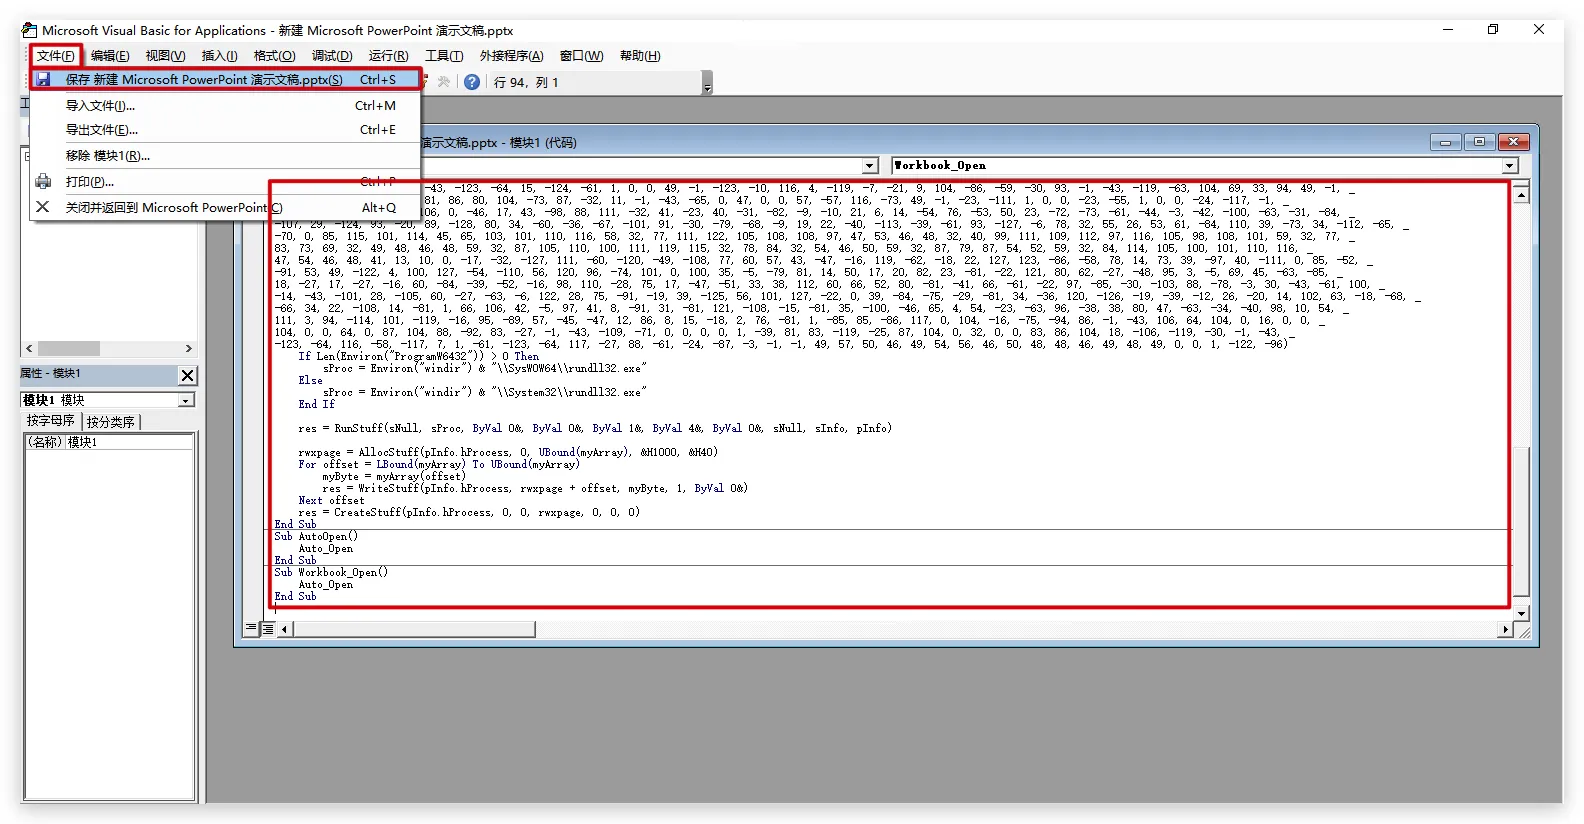Click the Sub Workbook_Open() code line
Image resolution: width=1584 pixels, height=824 pixels.
click(x=331, y=573)
